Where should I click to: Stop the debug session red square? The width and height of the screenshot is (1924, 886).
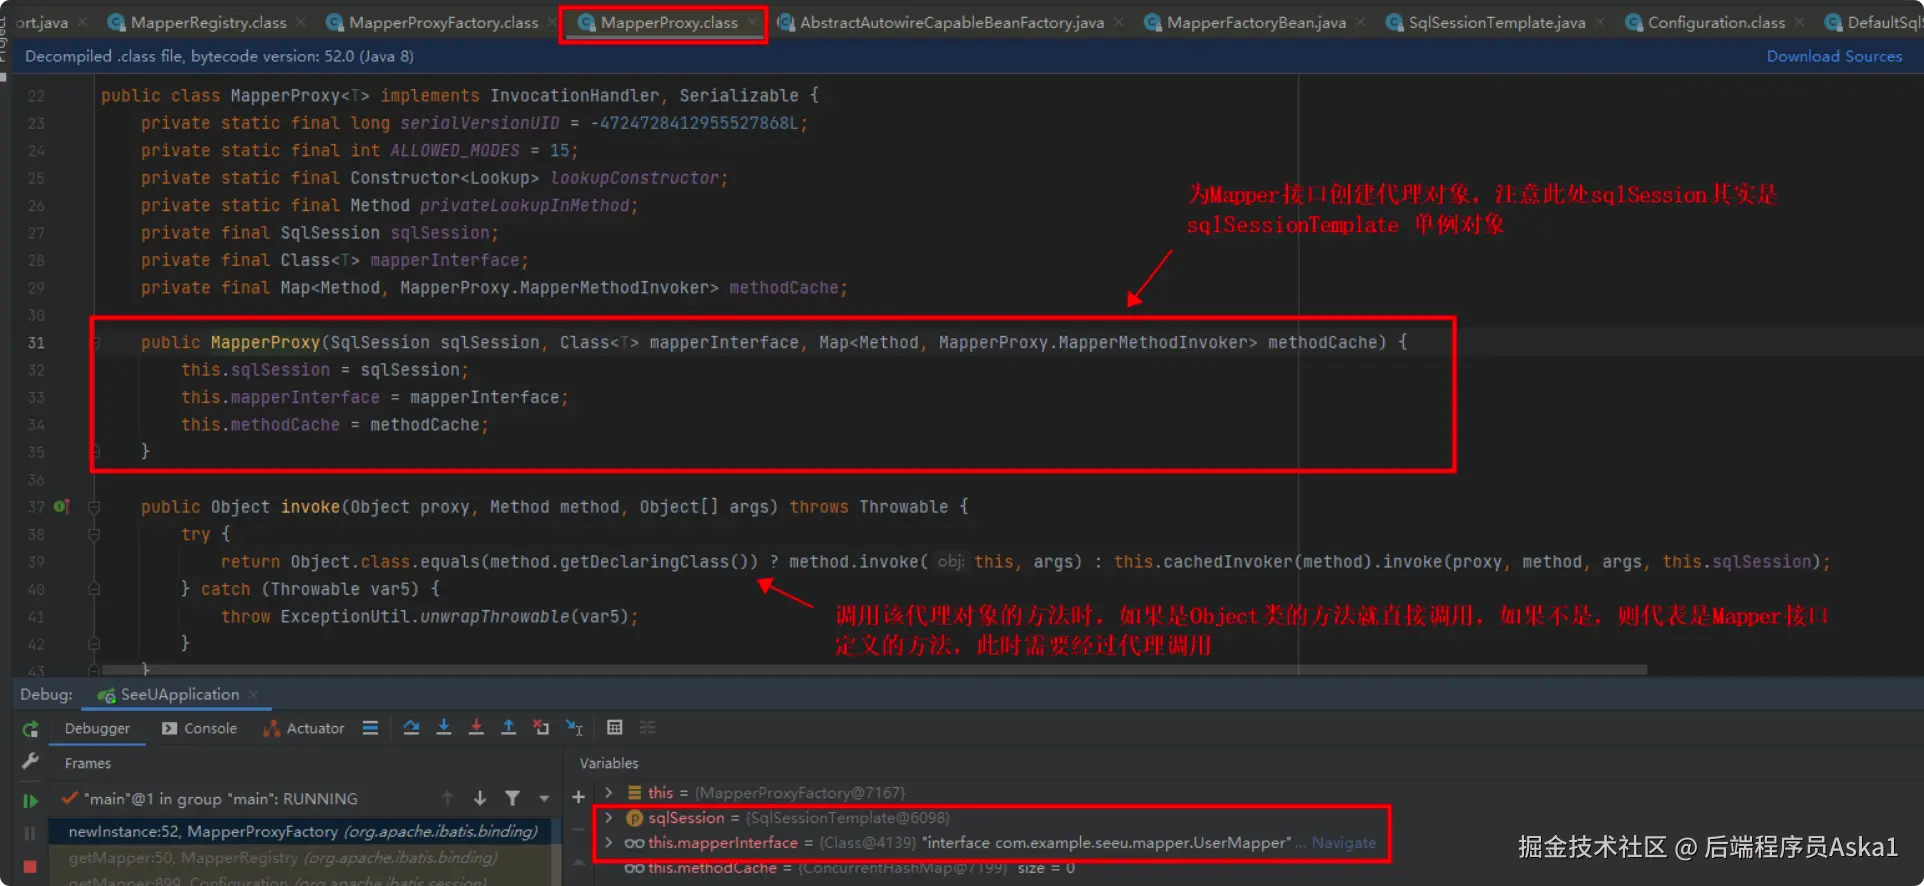30,866
